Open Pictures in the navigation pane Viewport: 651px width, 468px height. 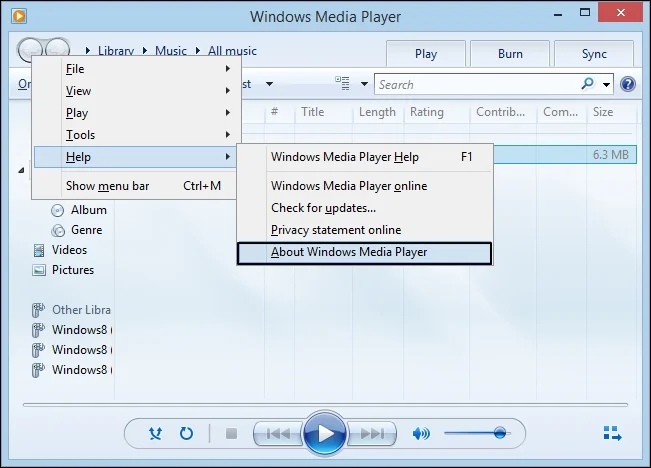tap(73, 270)
